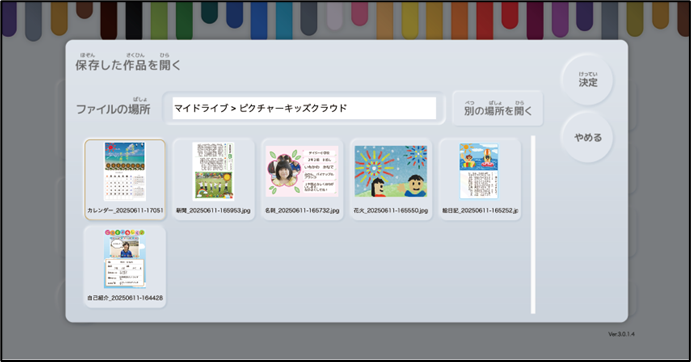Select the 絵日記 picture diary thumbnail
The width and height of the screenshot is (691, 362).
pyautogui.click(x=480, y=179)
